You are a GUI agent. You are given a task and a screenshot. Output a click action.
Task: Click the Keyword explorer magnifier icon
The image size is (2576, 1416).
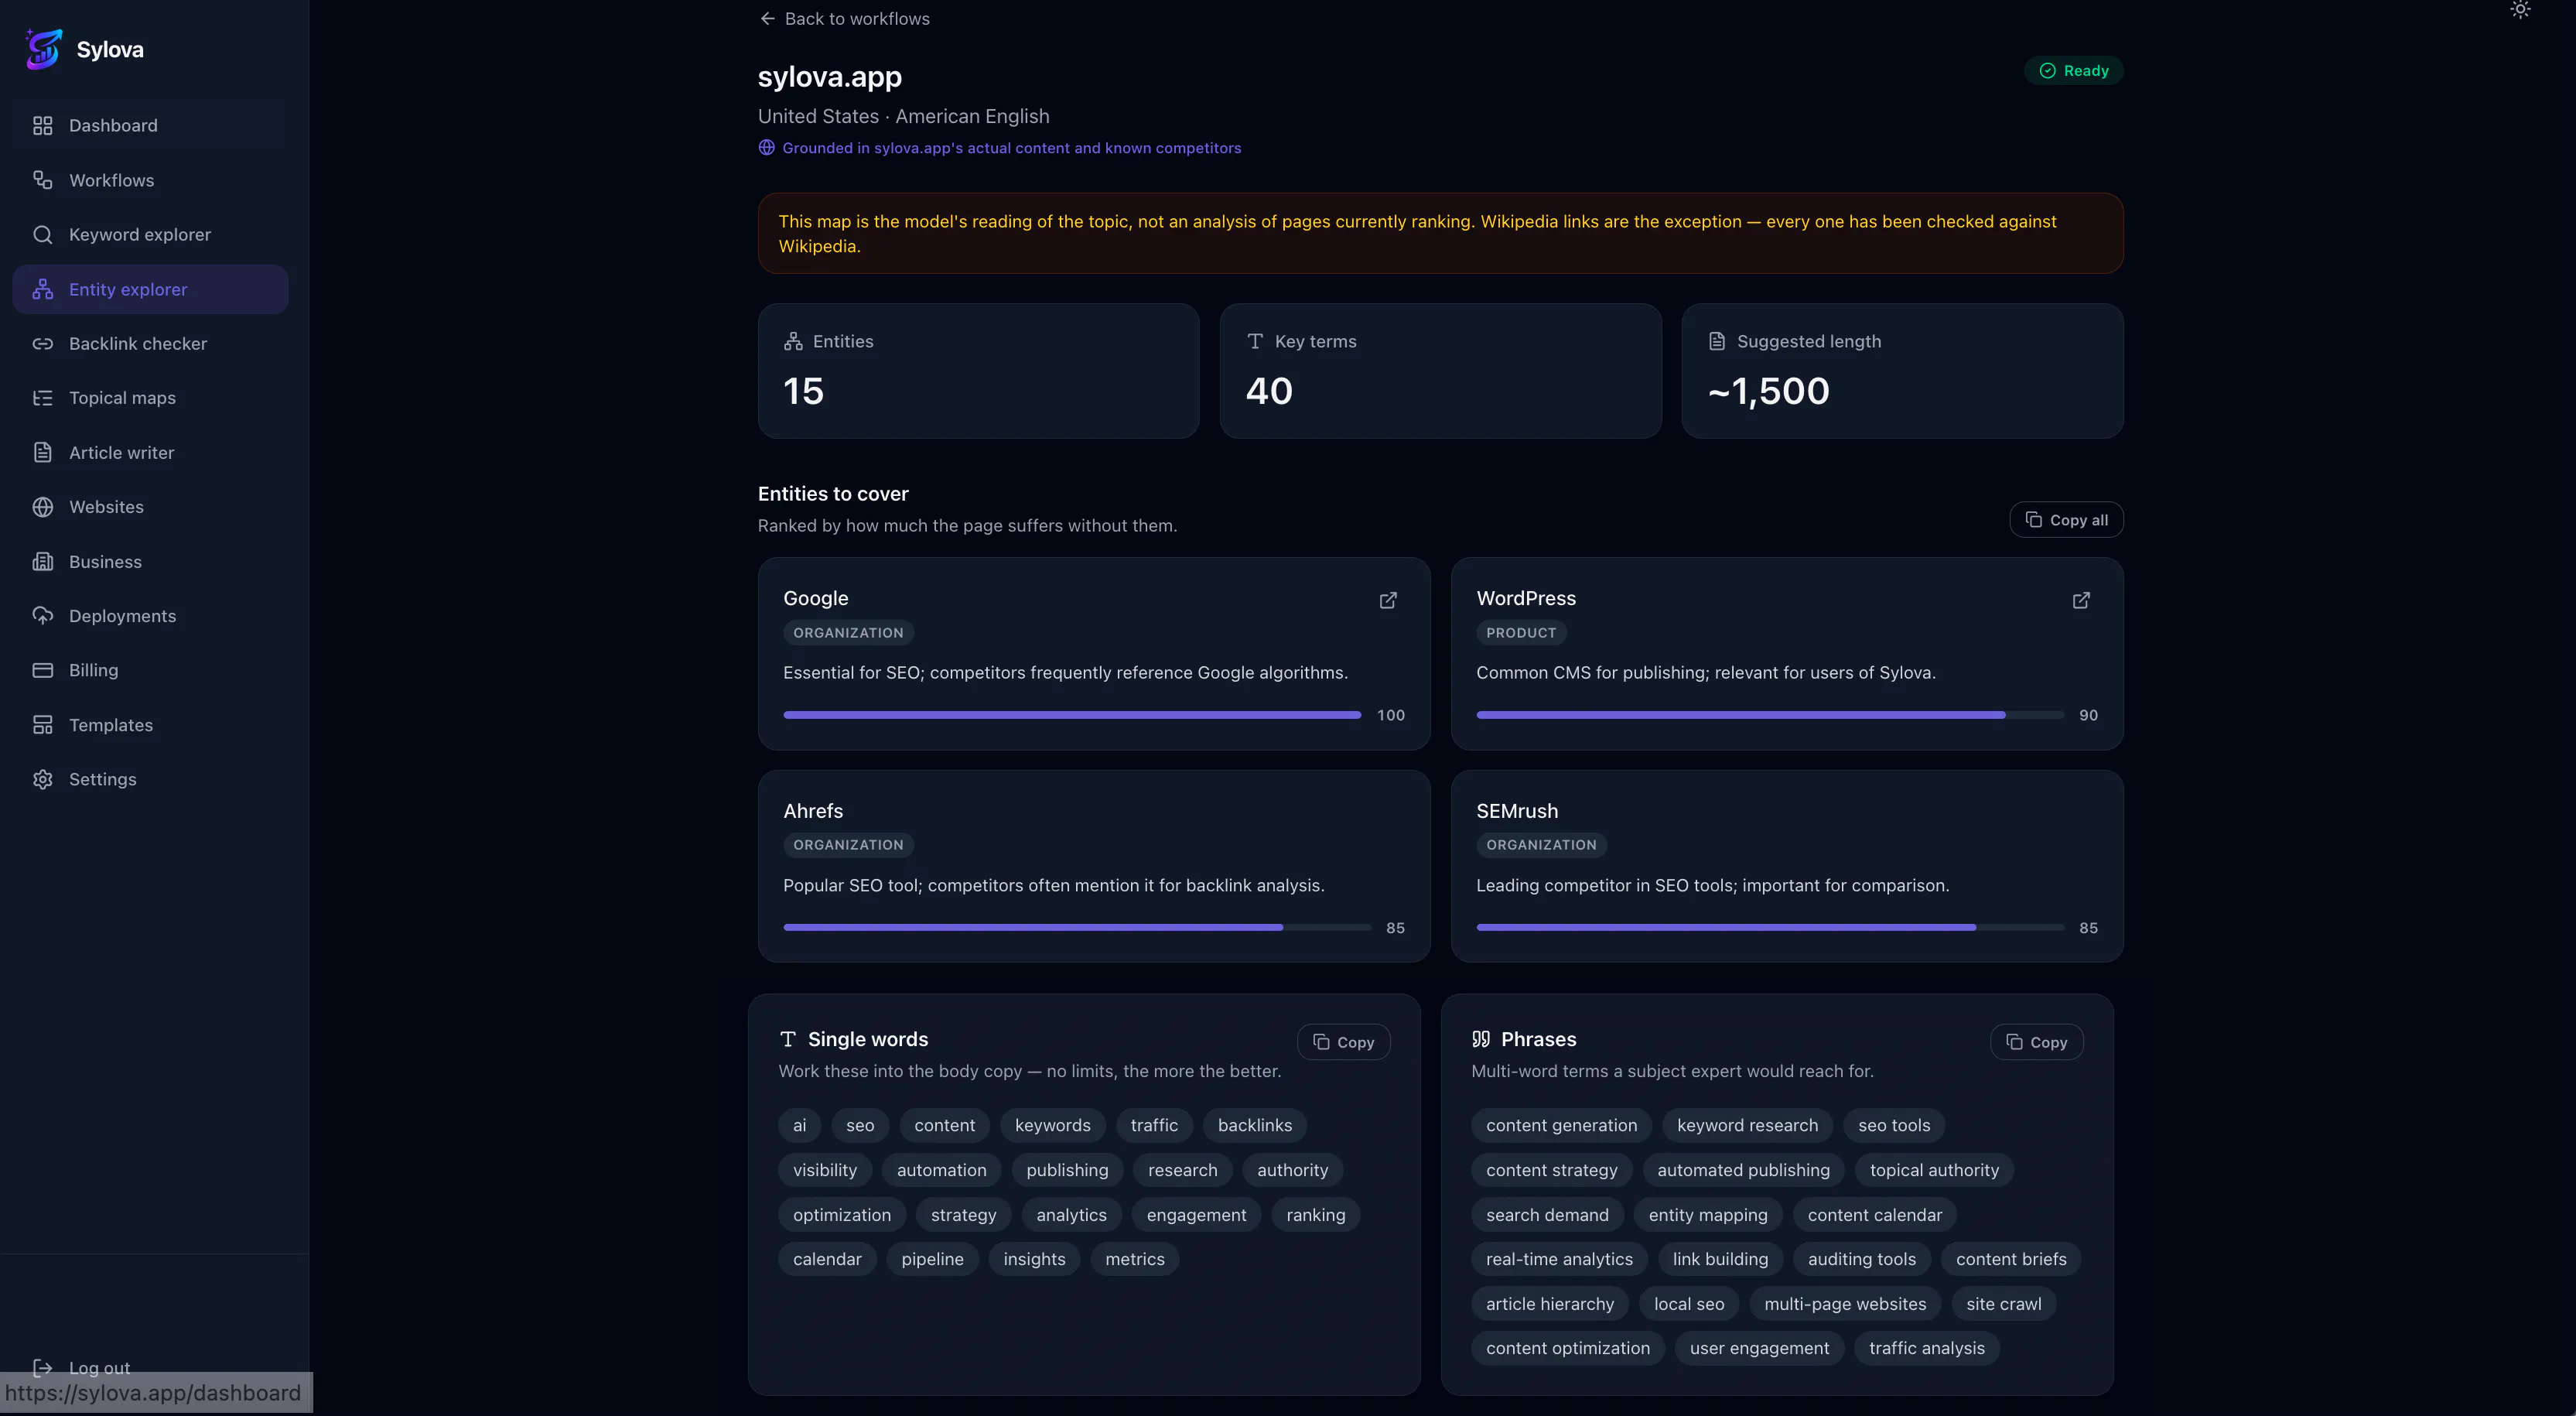click(42, 234)
